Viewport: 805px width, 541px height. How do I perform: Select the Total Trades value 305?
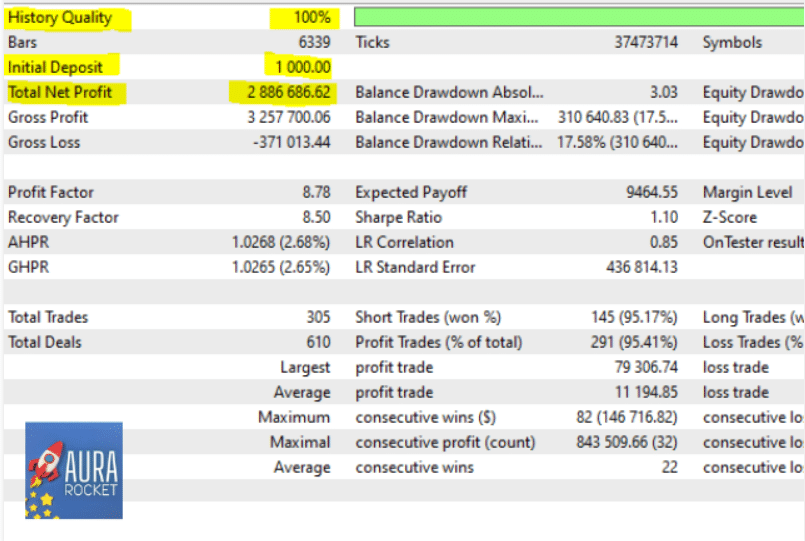(318, 317)
